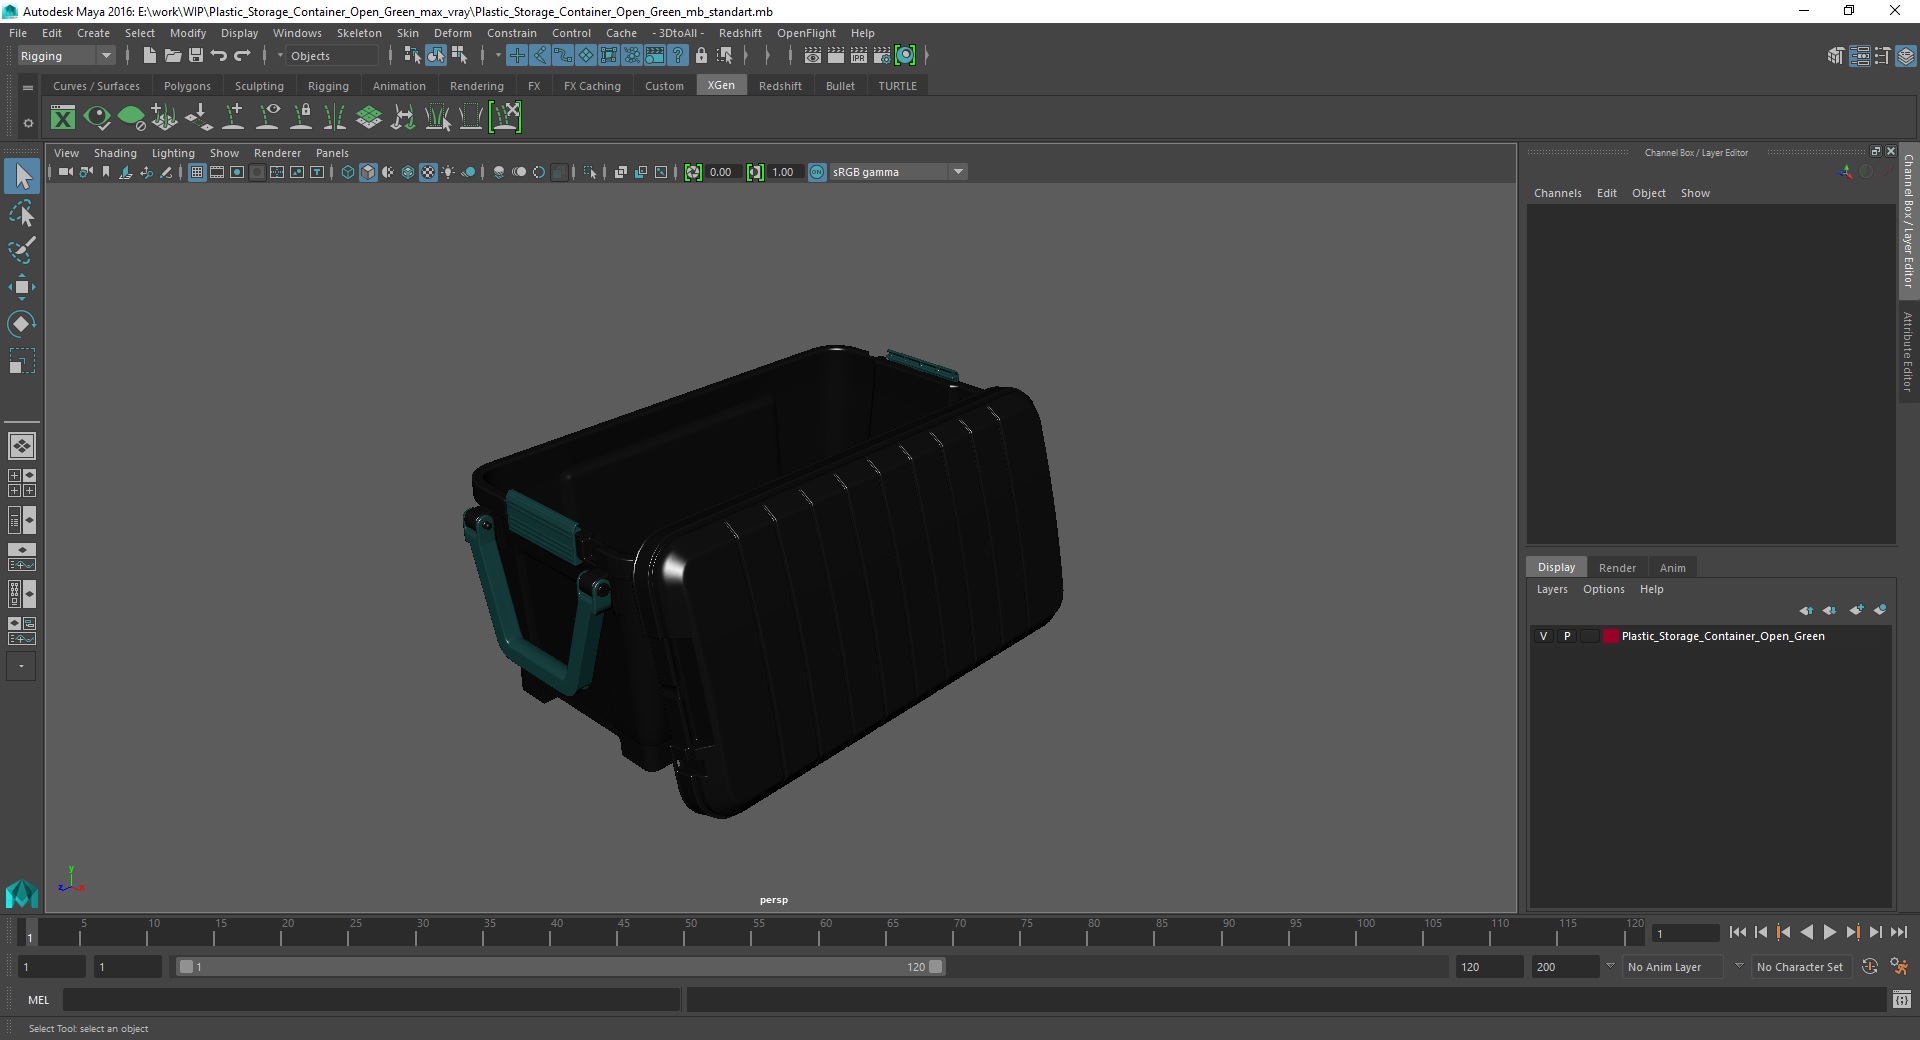Open the Channels menu in Channel Box
The height and width of the screenshot is (1040, 1920).
[x=1557, y=193]
